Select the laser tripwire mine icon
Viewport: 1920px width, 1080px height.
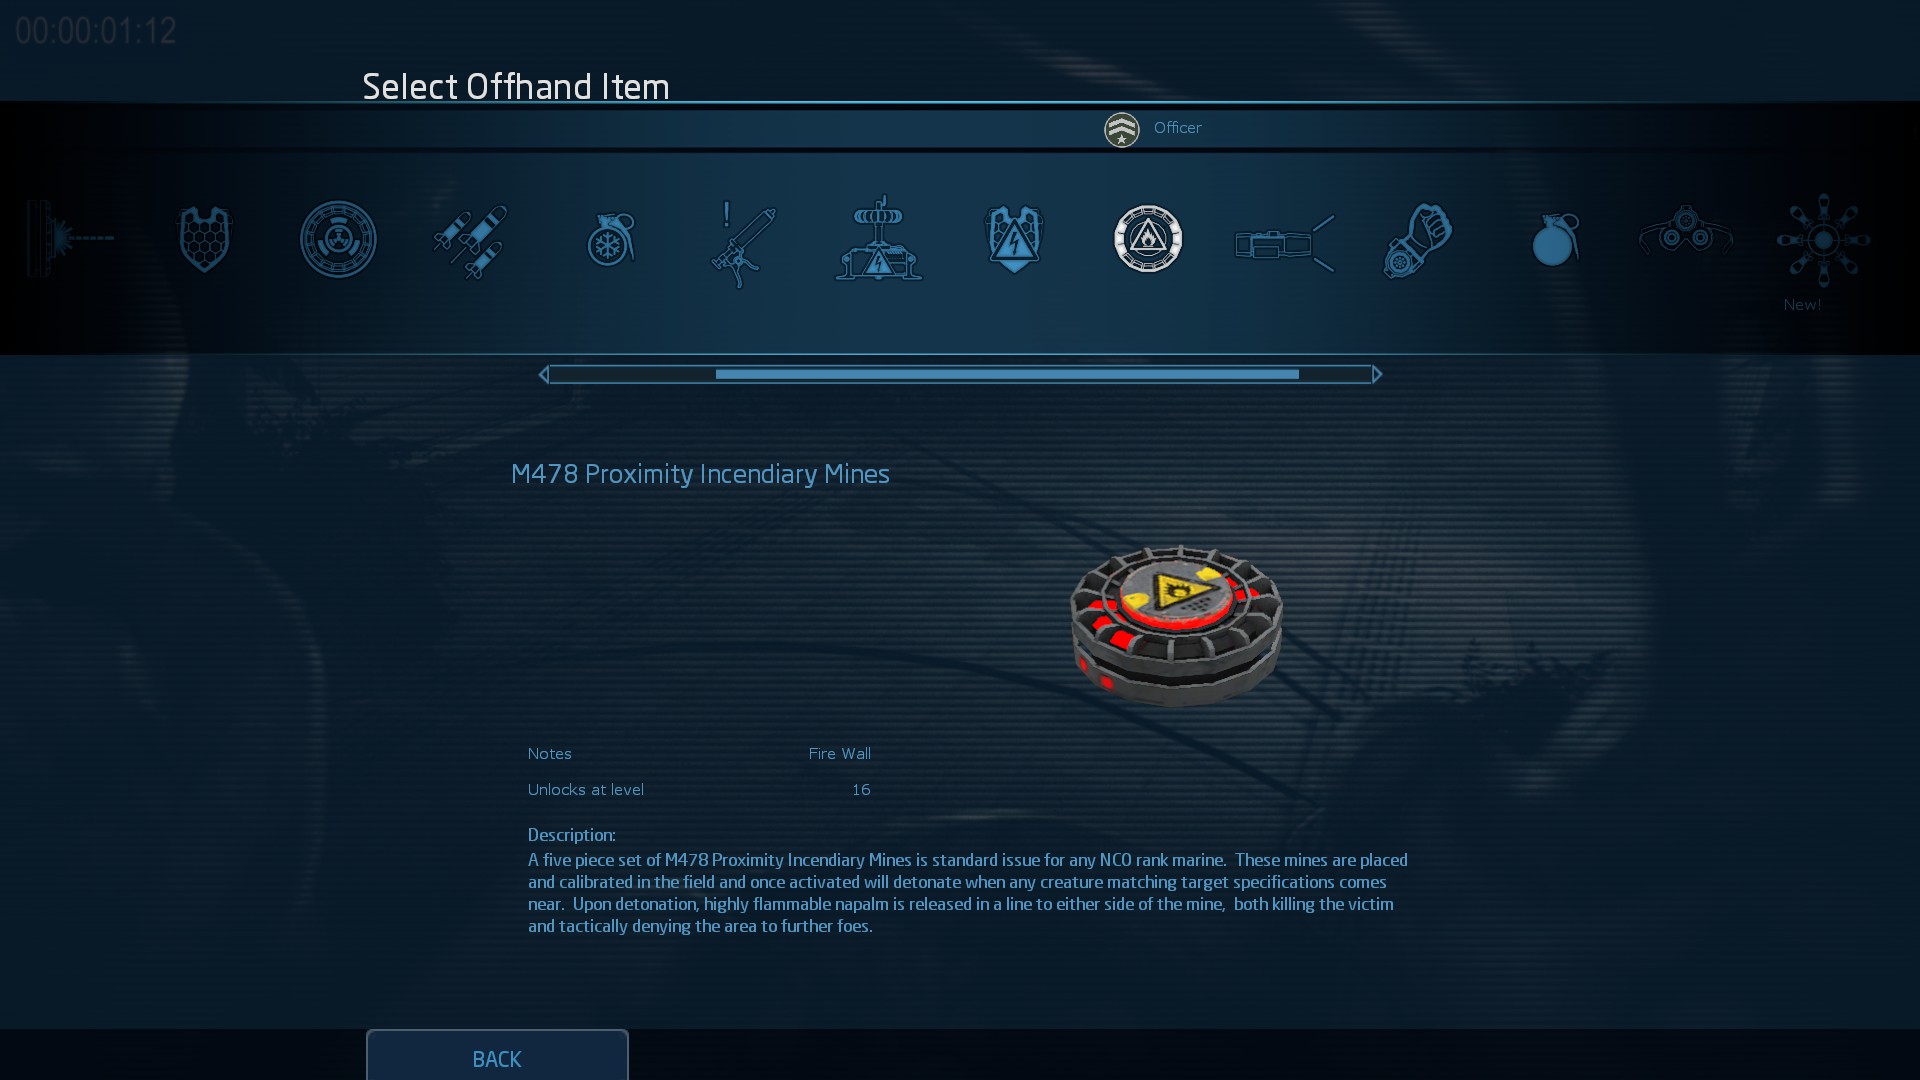[70, 239]
